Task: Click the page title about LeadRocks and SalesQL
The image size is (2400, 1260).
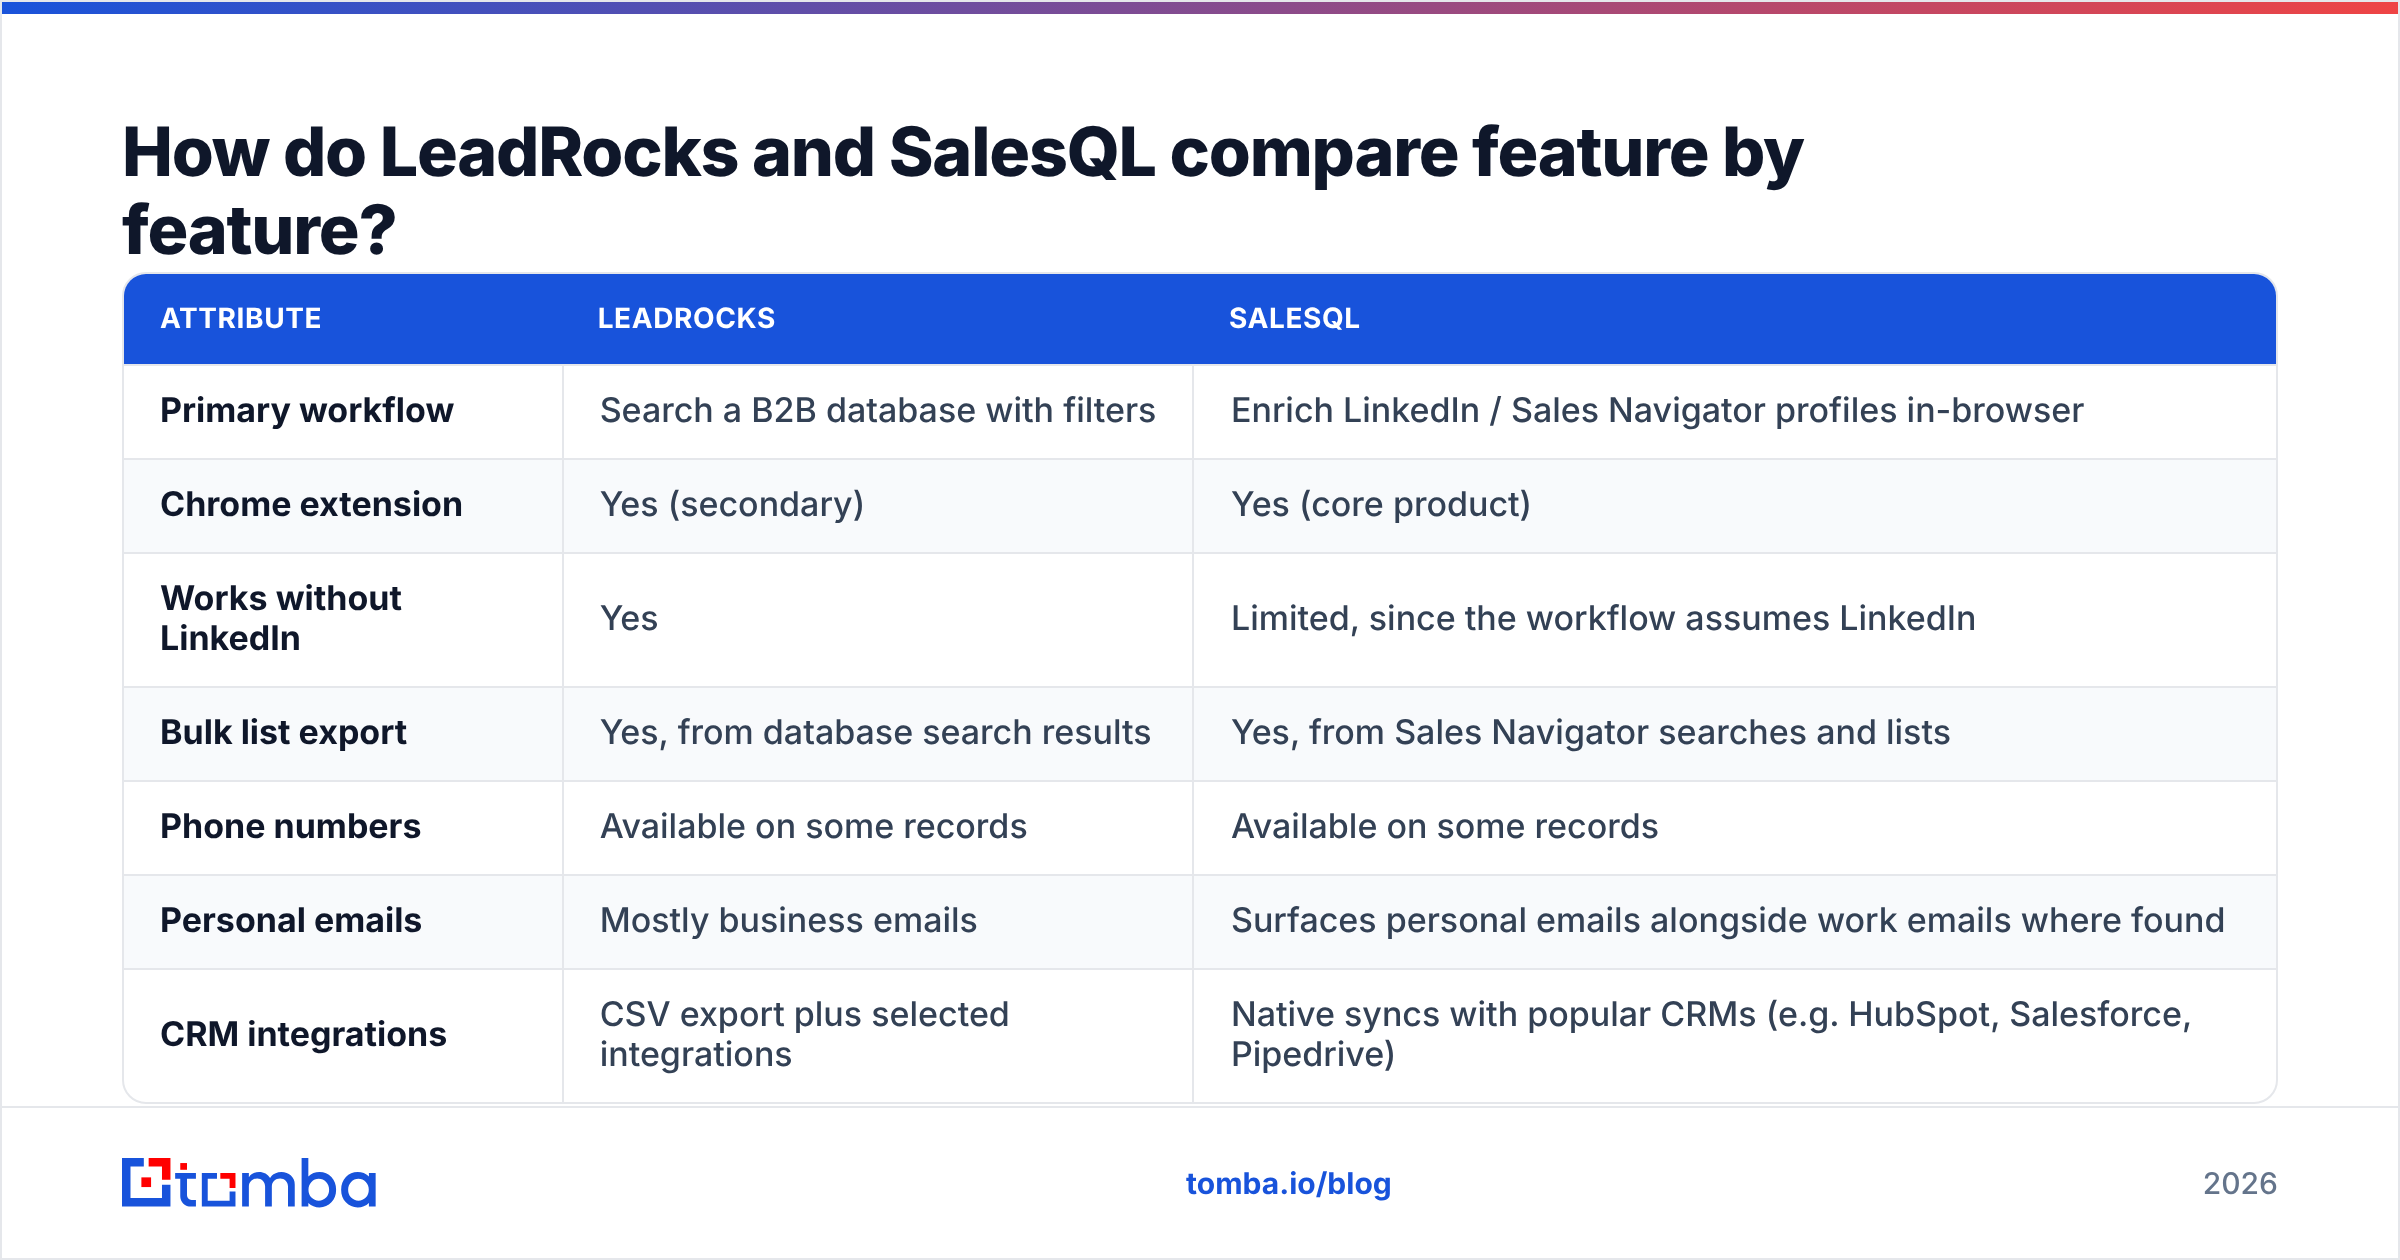Action: point(962,191)
